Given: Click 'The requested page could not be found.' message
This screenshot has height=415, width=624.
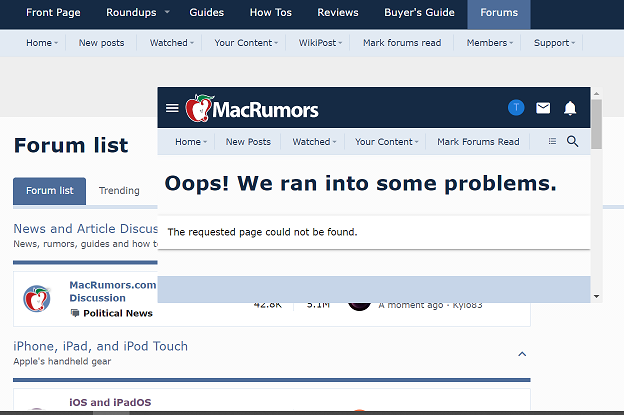Looking at the screenshot, I should [x=262, y=232].
